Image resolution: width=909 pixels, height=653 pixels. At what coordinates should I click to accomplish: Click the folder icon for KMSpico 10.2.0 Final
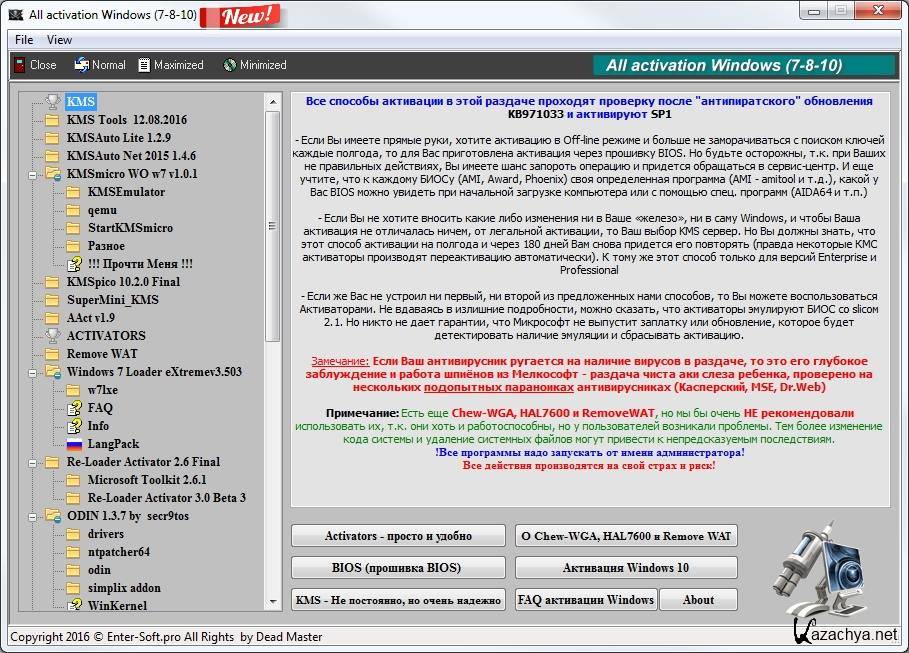coord(52,282)
